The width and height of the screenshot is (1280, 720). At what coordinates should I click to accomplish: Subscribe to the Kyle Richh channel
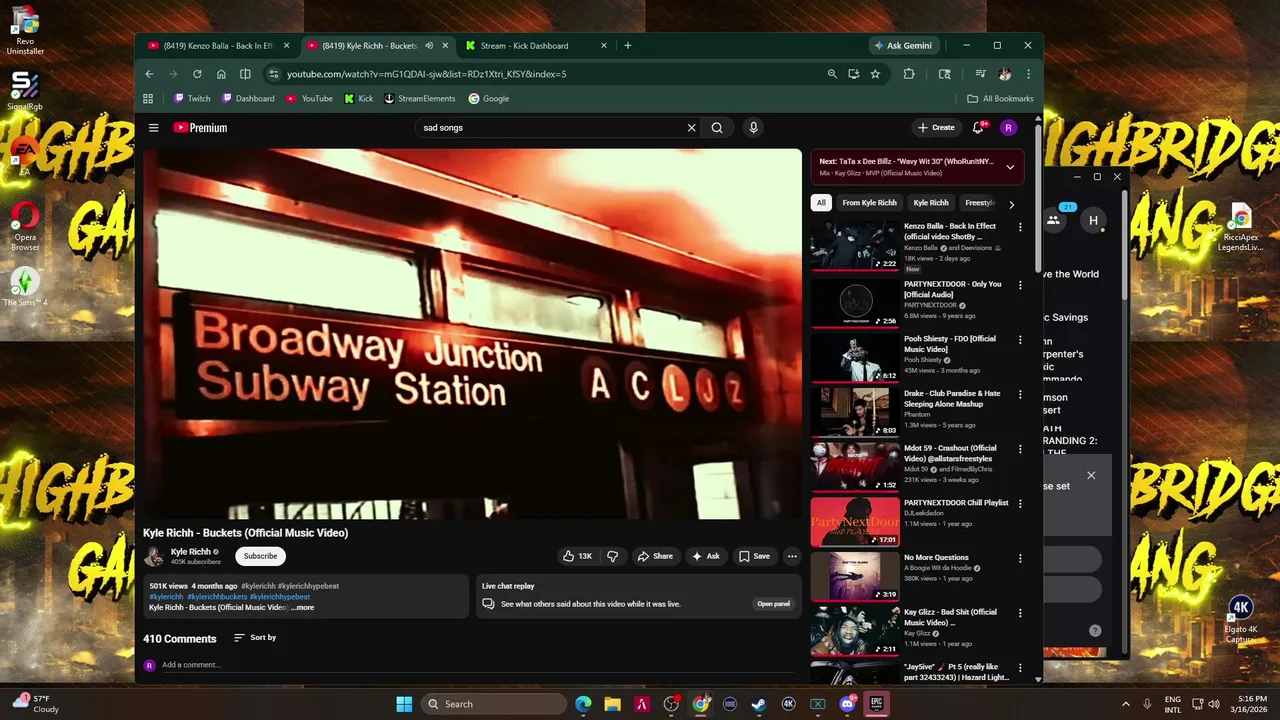[x=260, y=556]
